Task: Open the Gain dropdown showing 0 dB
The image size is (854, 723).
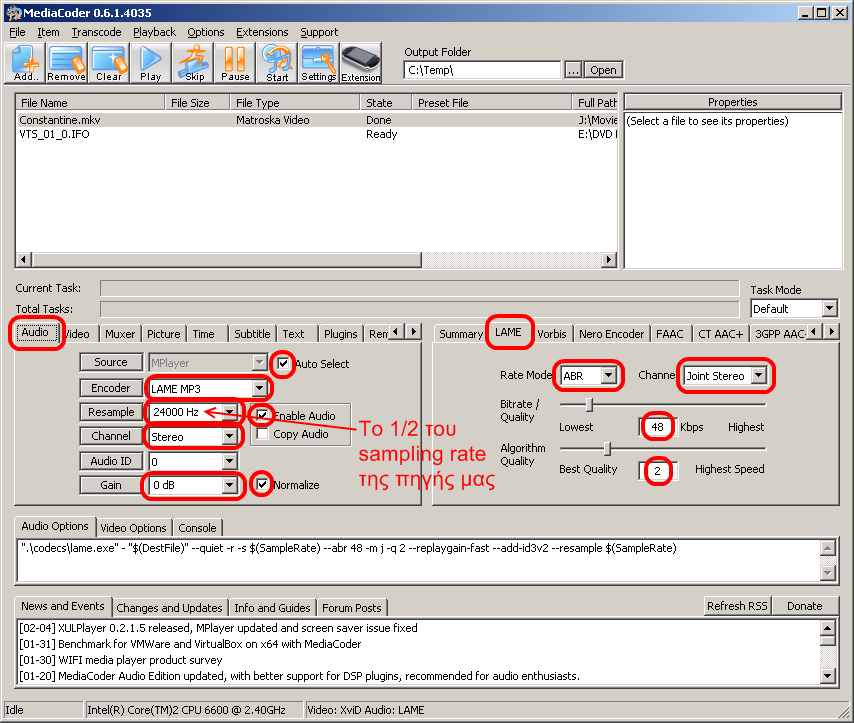Action: tap(230, 485)
